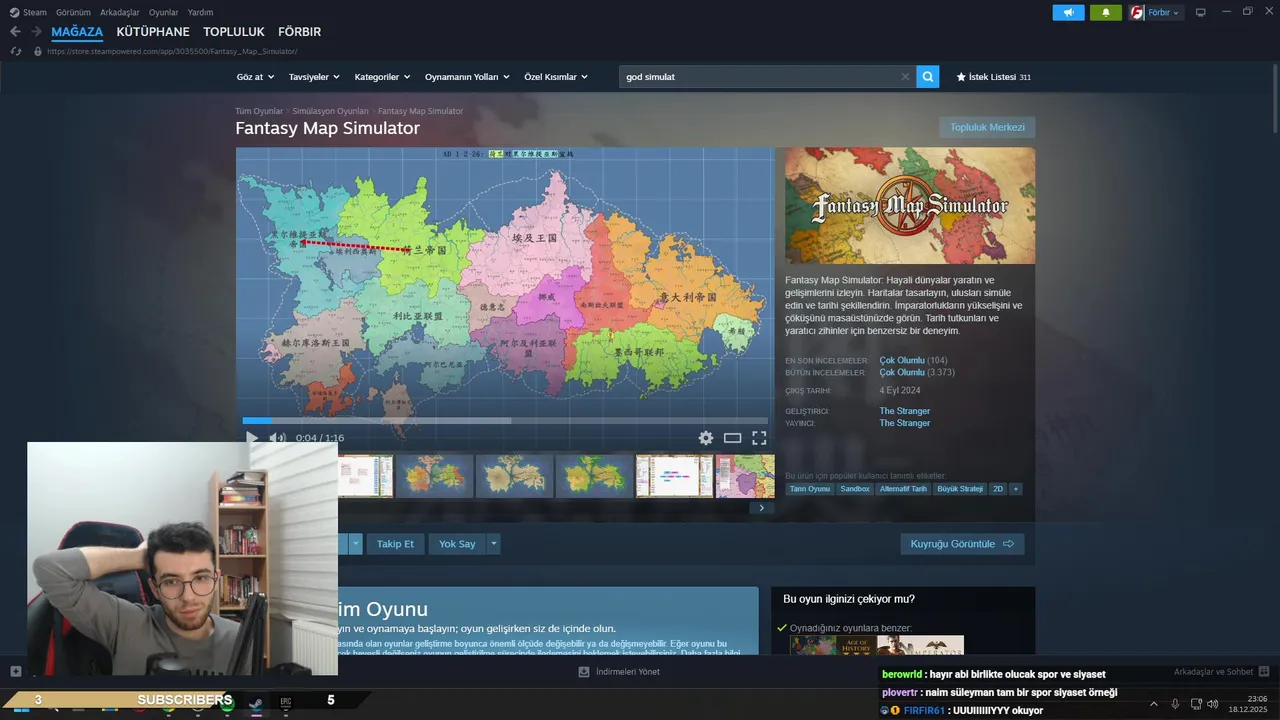Open the blue megaphone announcements button
1280x720 pixels.
[1068, 13]
